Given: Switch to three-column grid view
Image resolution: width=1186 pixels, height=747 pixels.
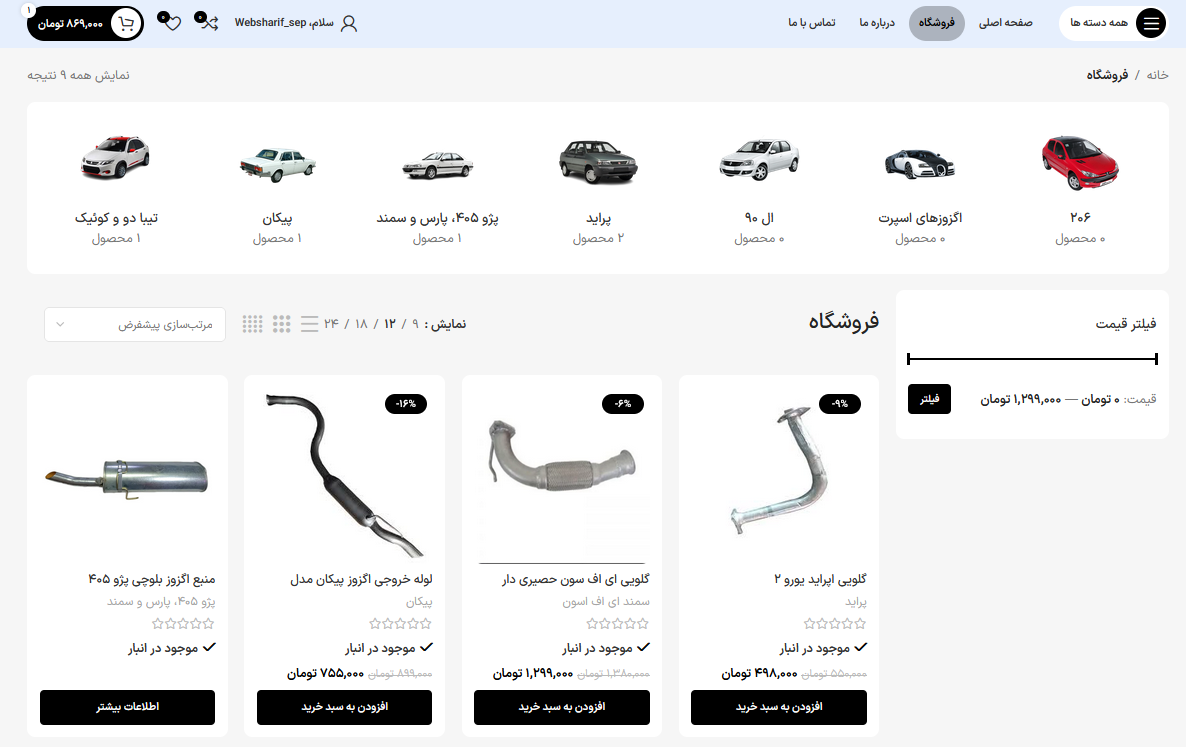Looking at the screenshot, I should coord(281,324).
